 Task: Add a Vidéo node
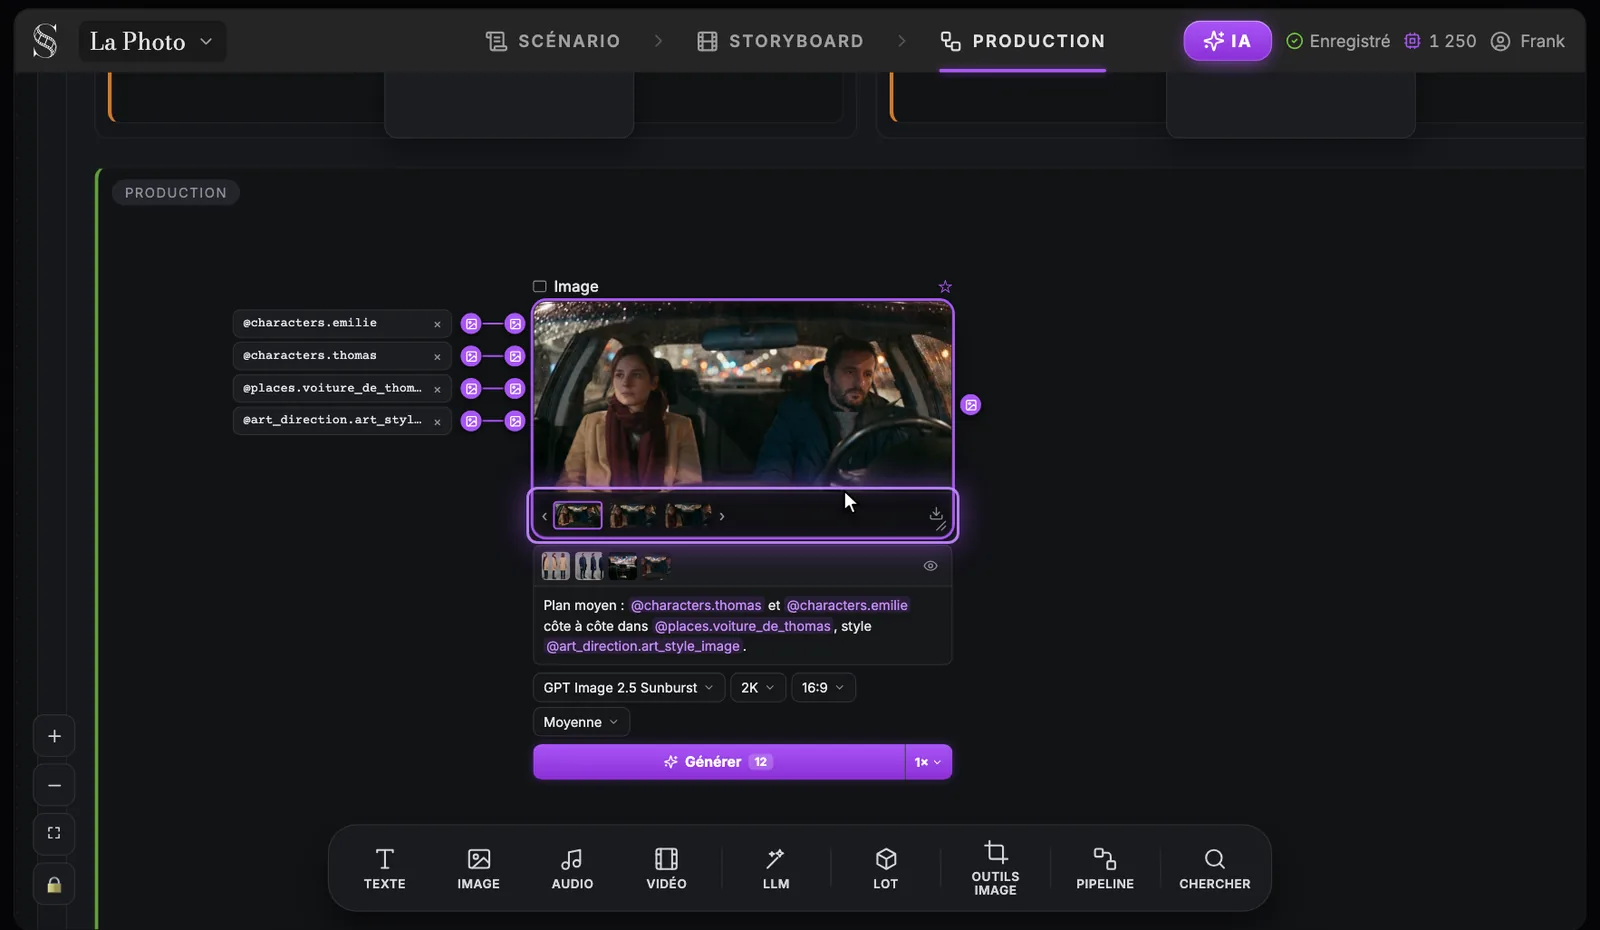tap(666, 868)
